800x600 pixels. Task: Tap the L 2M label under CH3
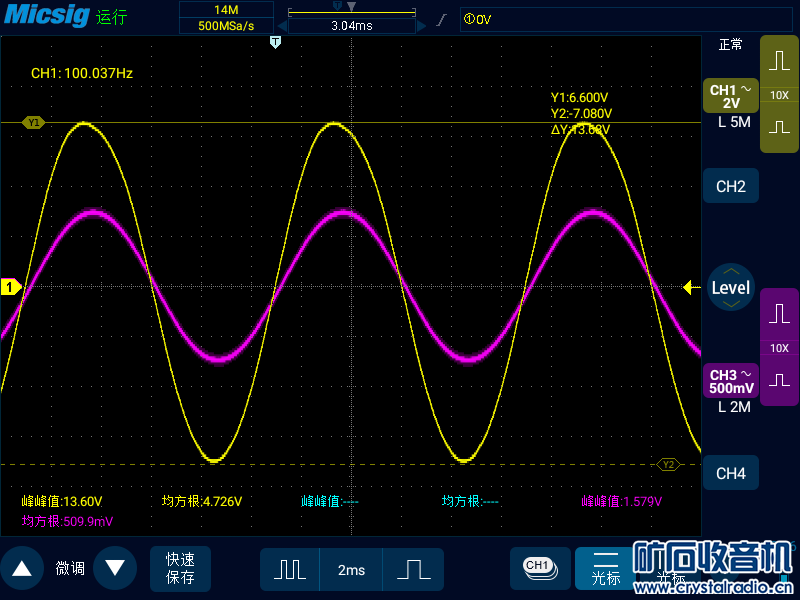[x=734, y=407]
